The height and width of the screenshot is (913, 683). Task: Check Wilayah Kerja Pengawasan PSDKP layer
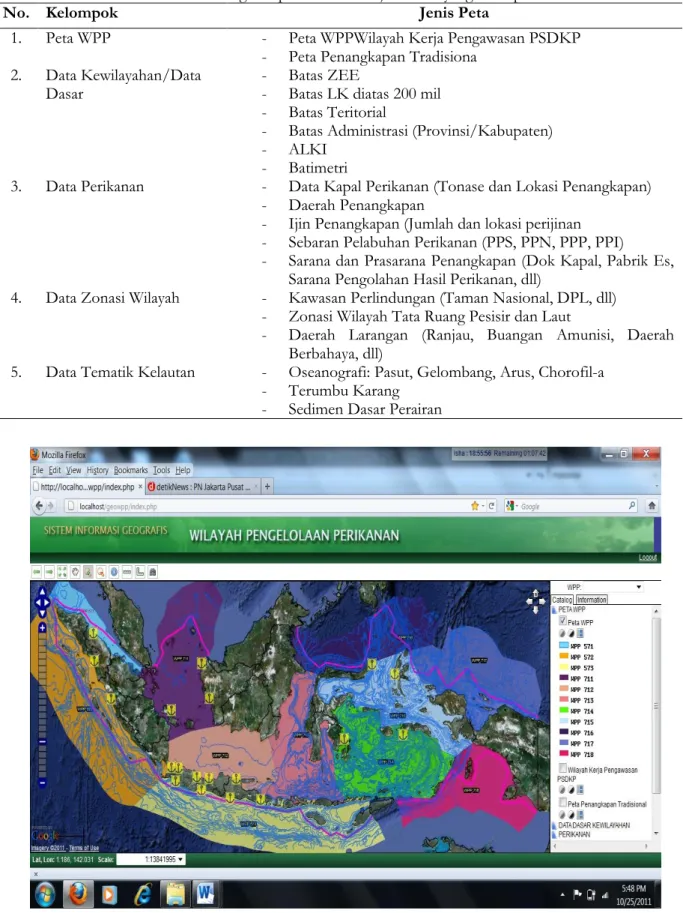562,768
